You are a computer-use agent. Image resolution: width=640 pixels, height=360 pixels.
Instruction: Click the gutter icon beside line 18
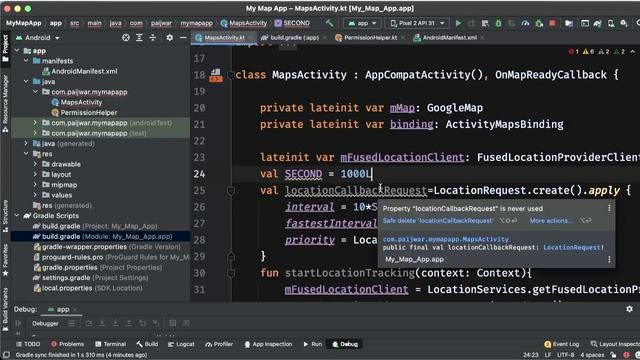pos(216,75)
